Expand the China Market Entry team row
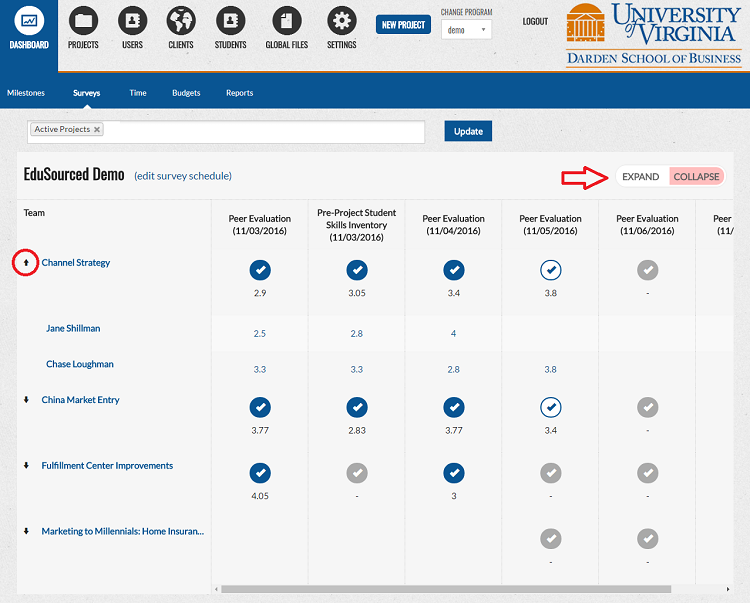Image resolution: width=750 pixels, height=603 pixels. pyautogui.click(x=27, y=400)
